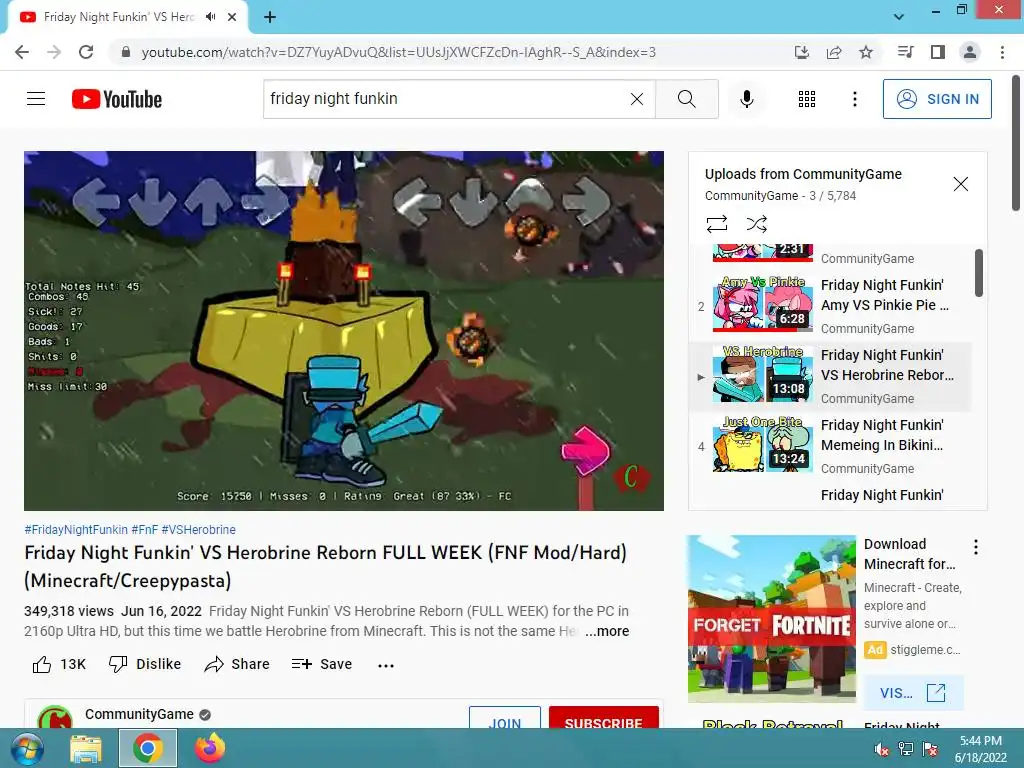The height and width of the screenshot is (768, 1024).
Task: Go forward with browser forward arrow
Action: point(54,52)
